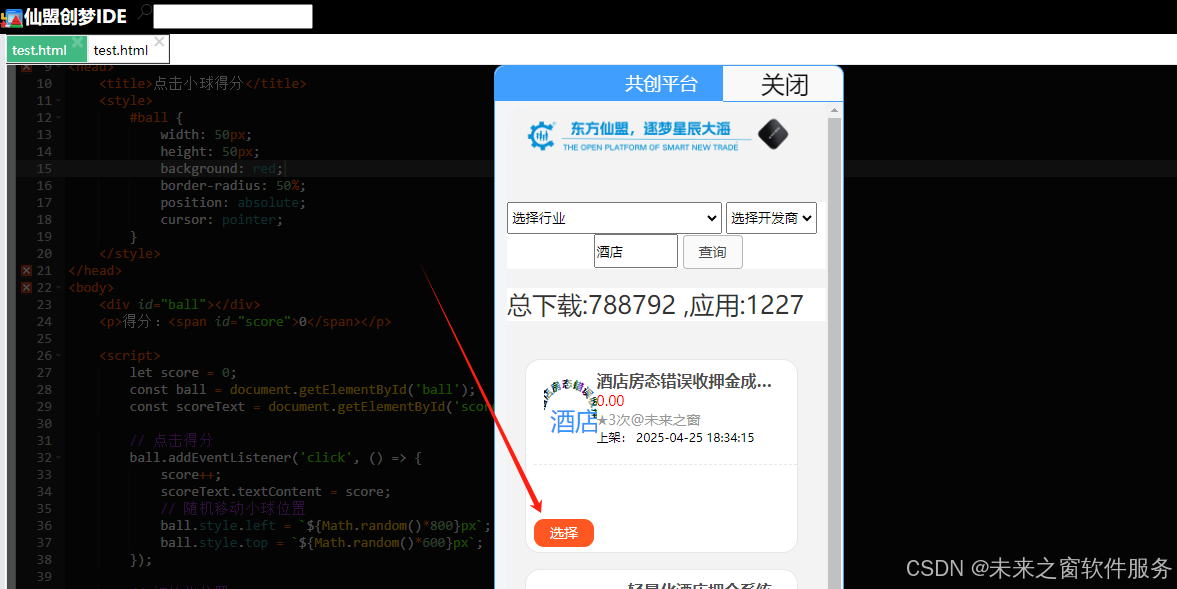
Task: Click the blue gear logo in the banner
Action: tap(541, 136)
